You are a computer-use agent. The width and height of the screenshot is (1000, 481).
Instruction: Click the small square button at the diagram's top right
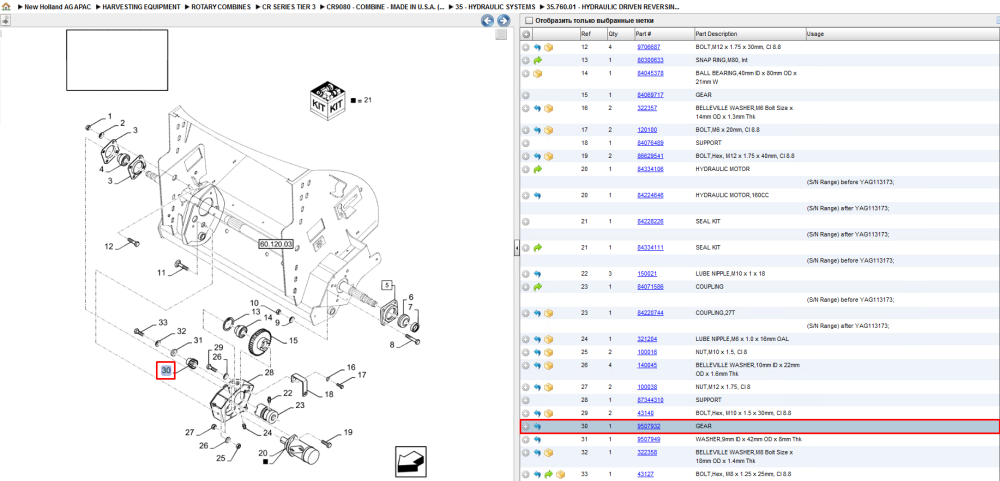pyautogui.click(x=501, y=34)
